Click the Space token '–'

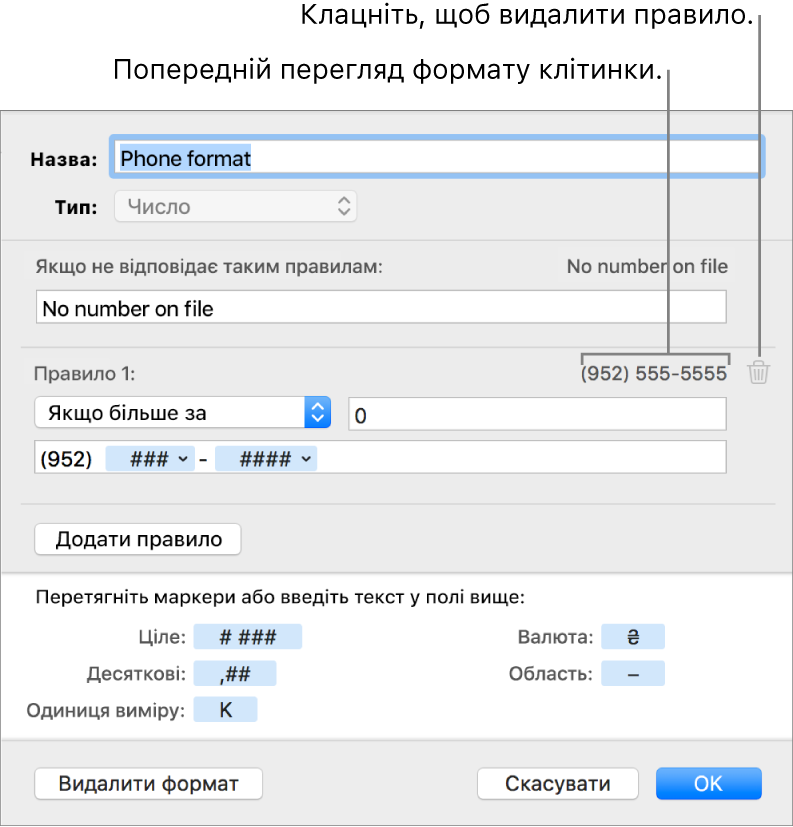(x=632, y=674)
